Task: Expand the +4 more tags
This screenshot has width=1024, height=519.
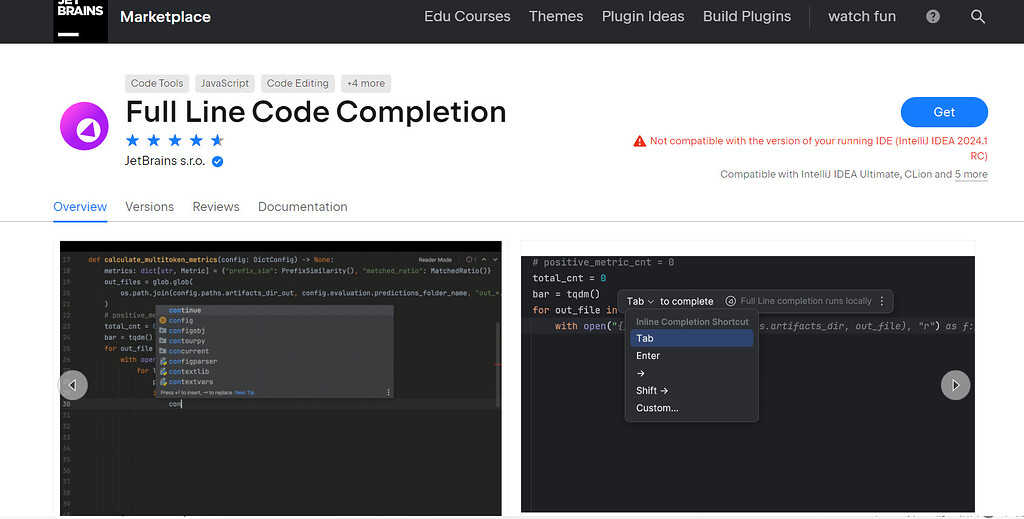Action: (366, 83)
